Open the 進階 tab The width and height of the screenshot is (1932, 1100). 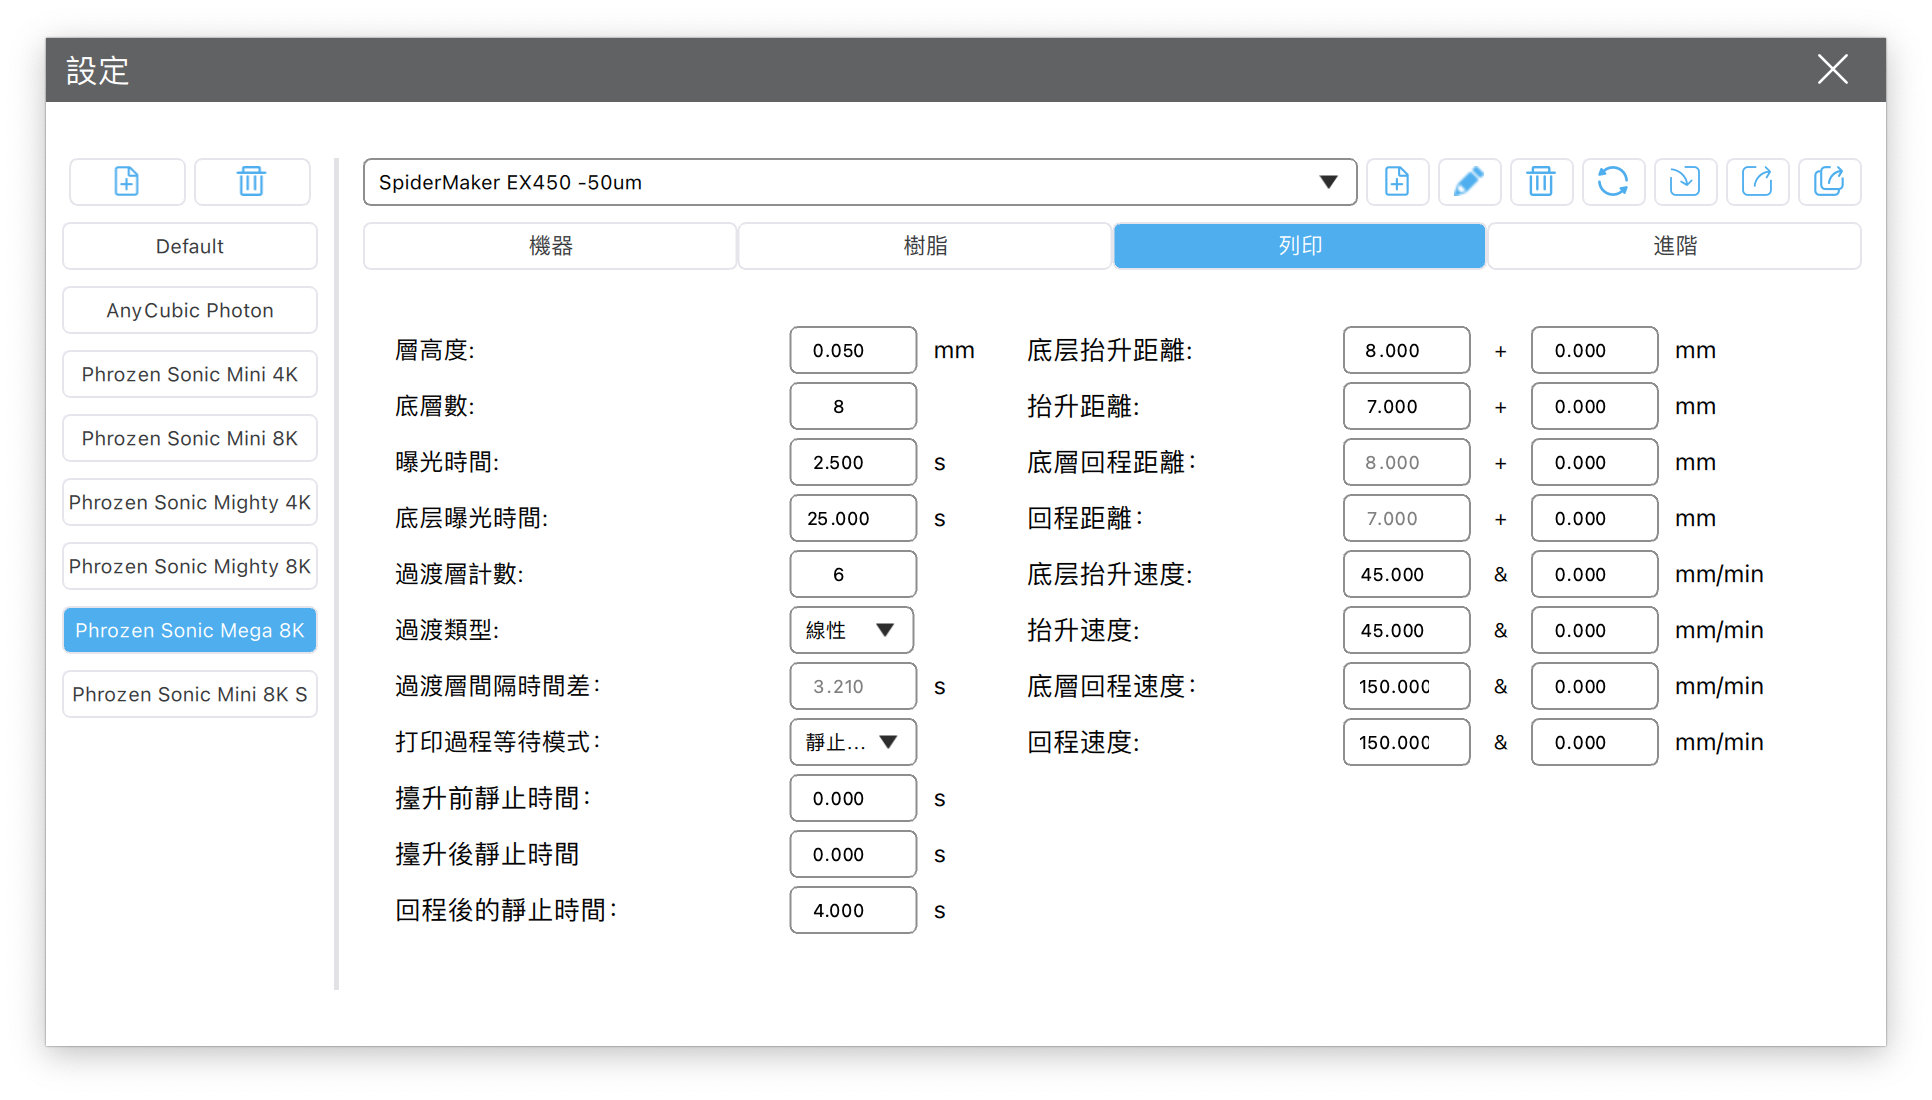pos(1674,246)
